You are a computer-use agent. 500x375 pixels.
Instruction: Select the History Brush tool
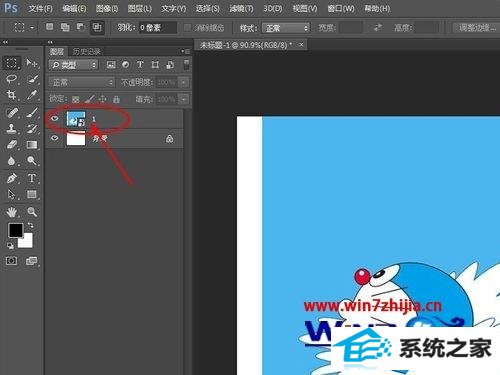pyautogui.click(x=32, y=129)
